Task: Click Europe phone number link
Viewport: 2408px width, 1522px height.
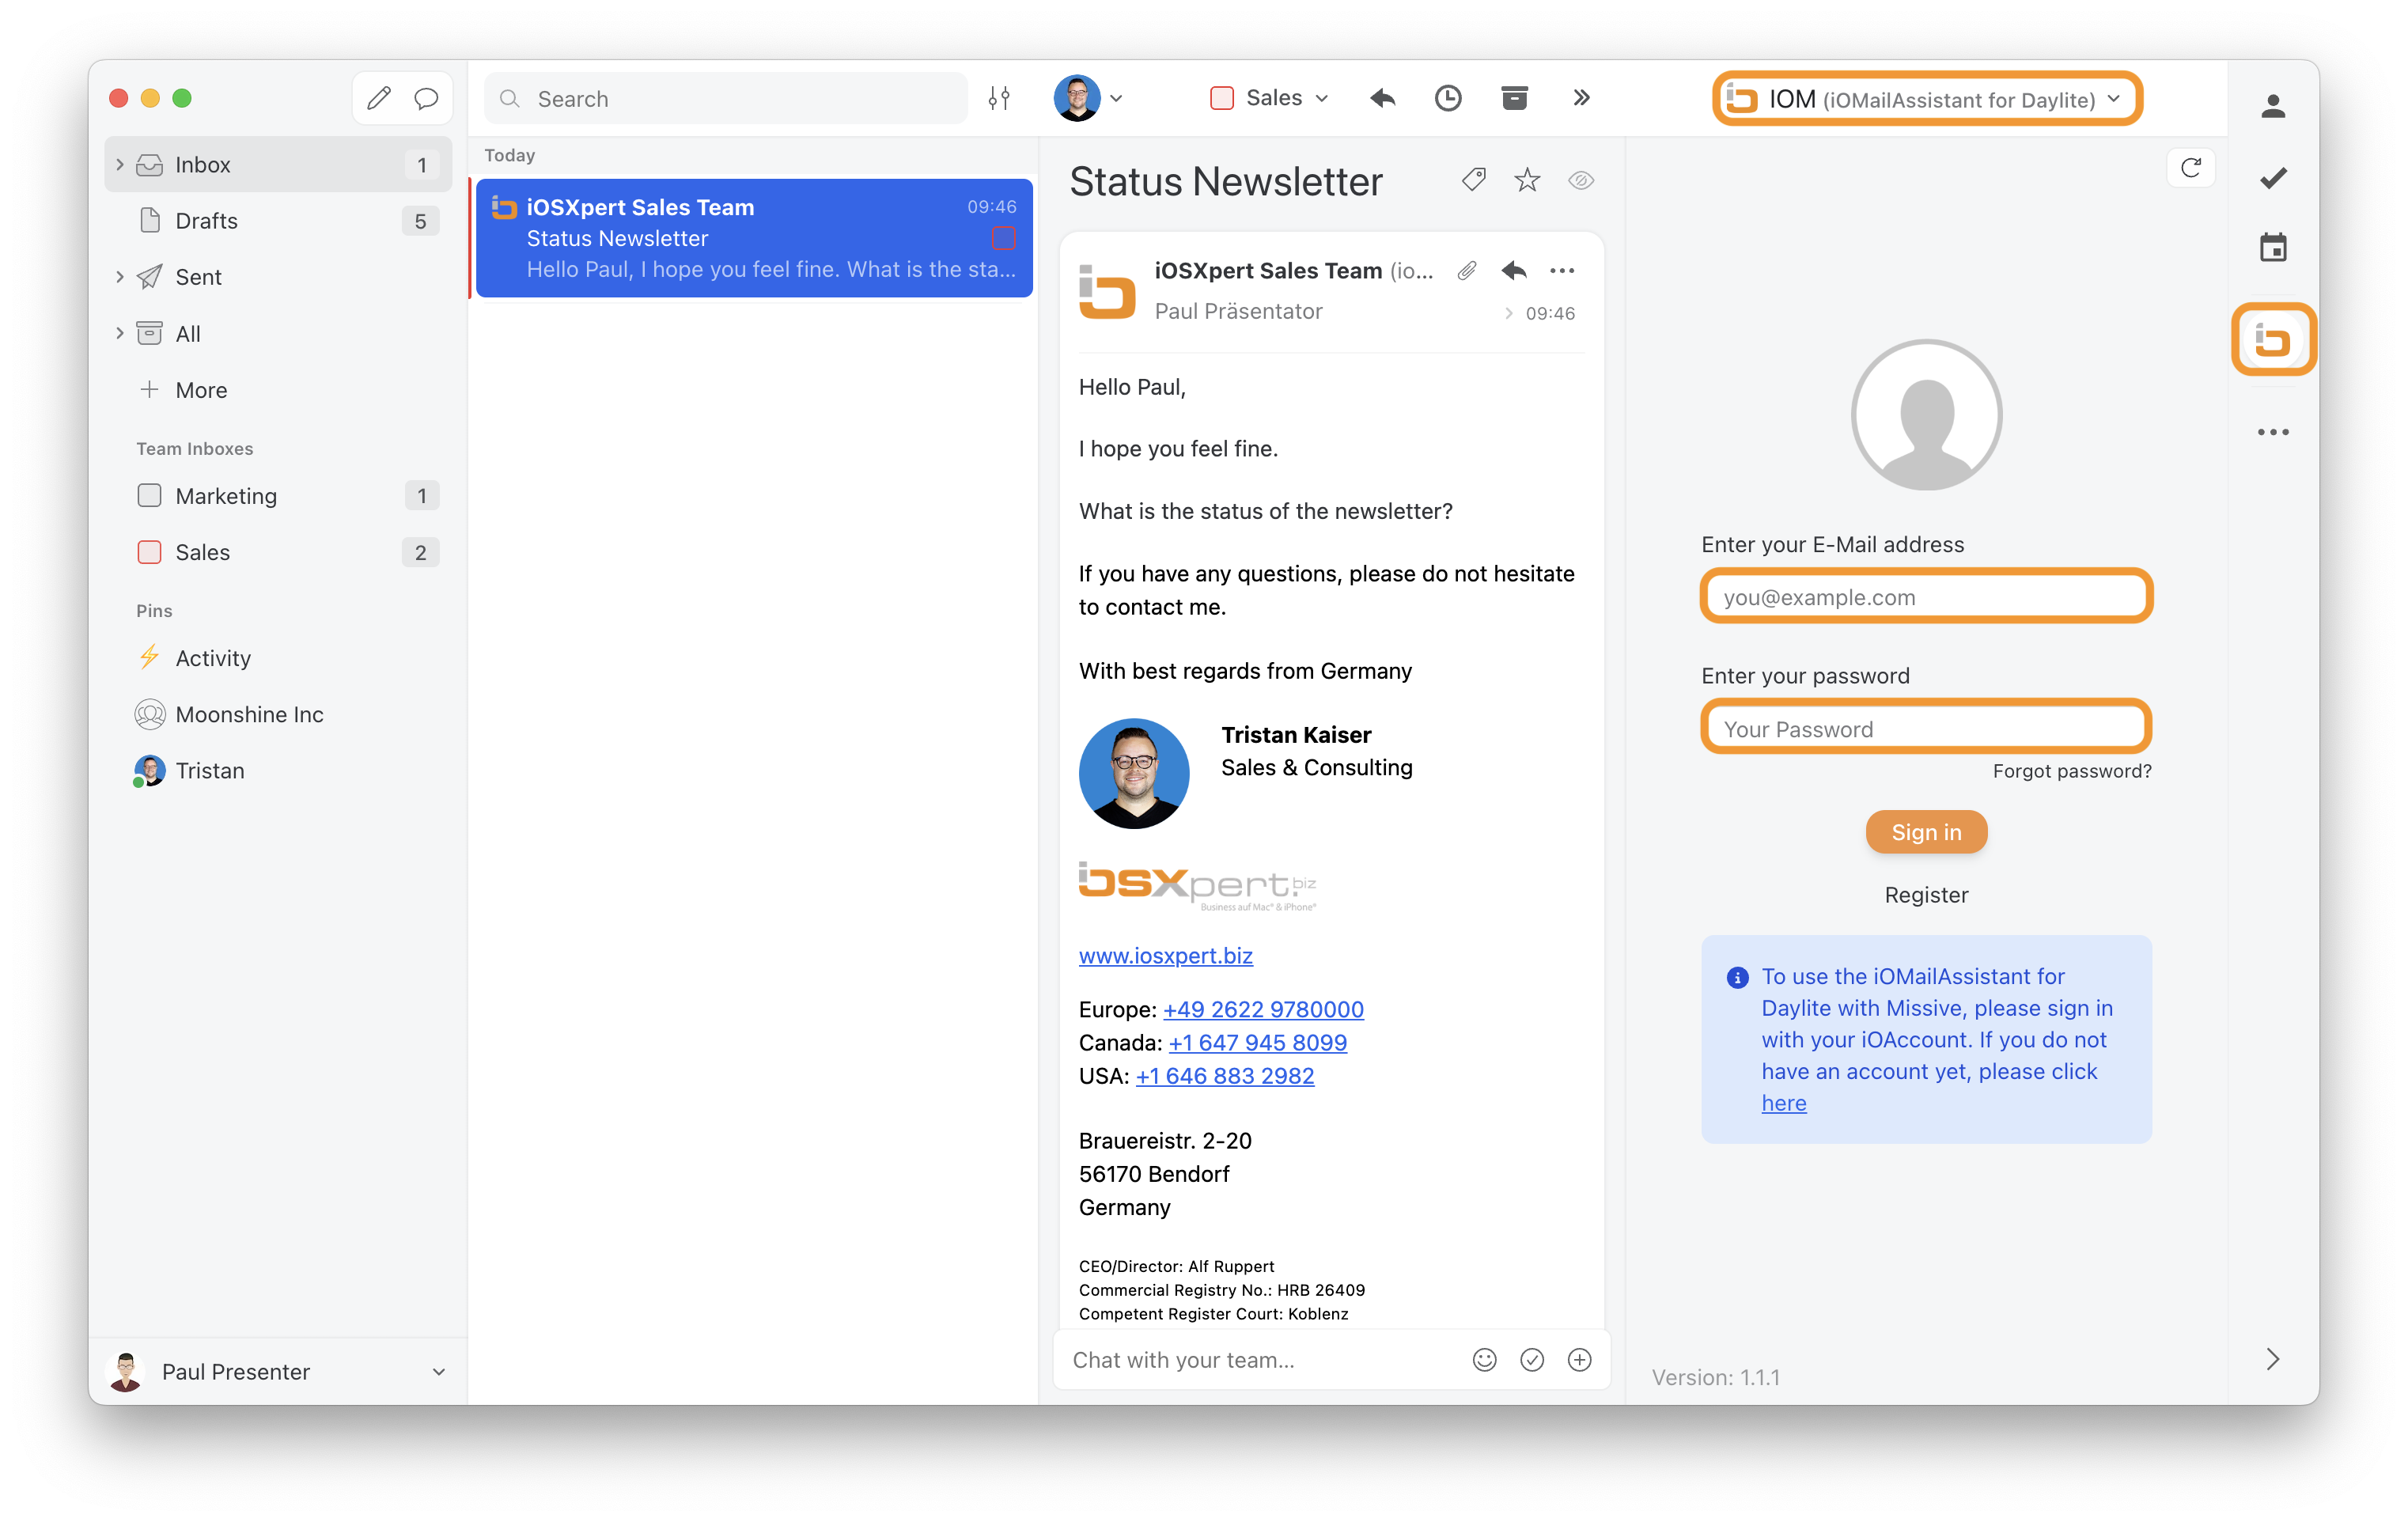Action: pyautogui.click(x=1263, y=1009)
